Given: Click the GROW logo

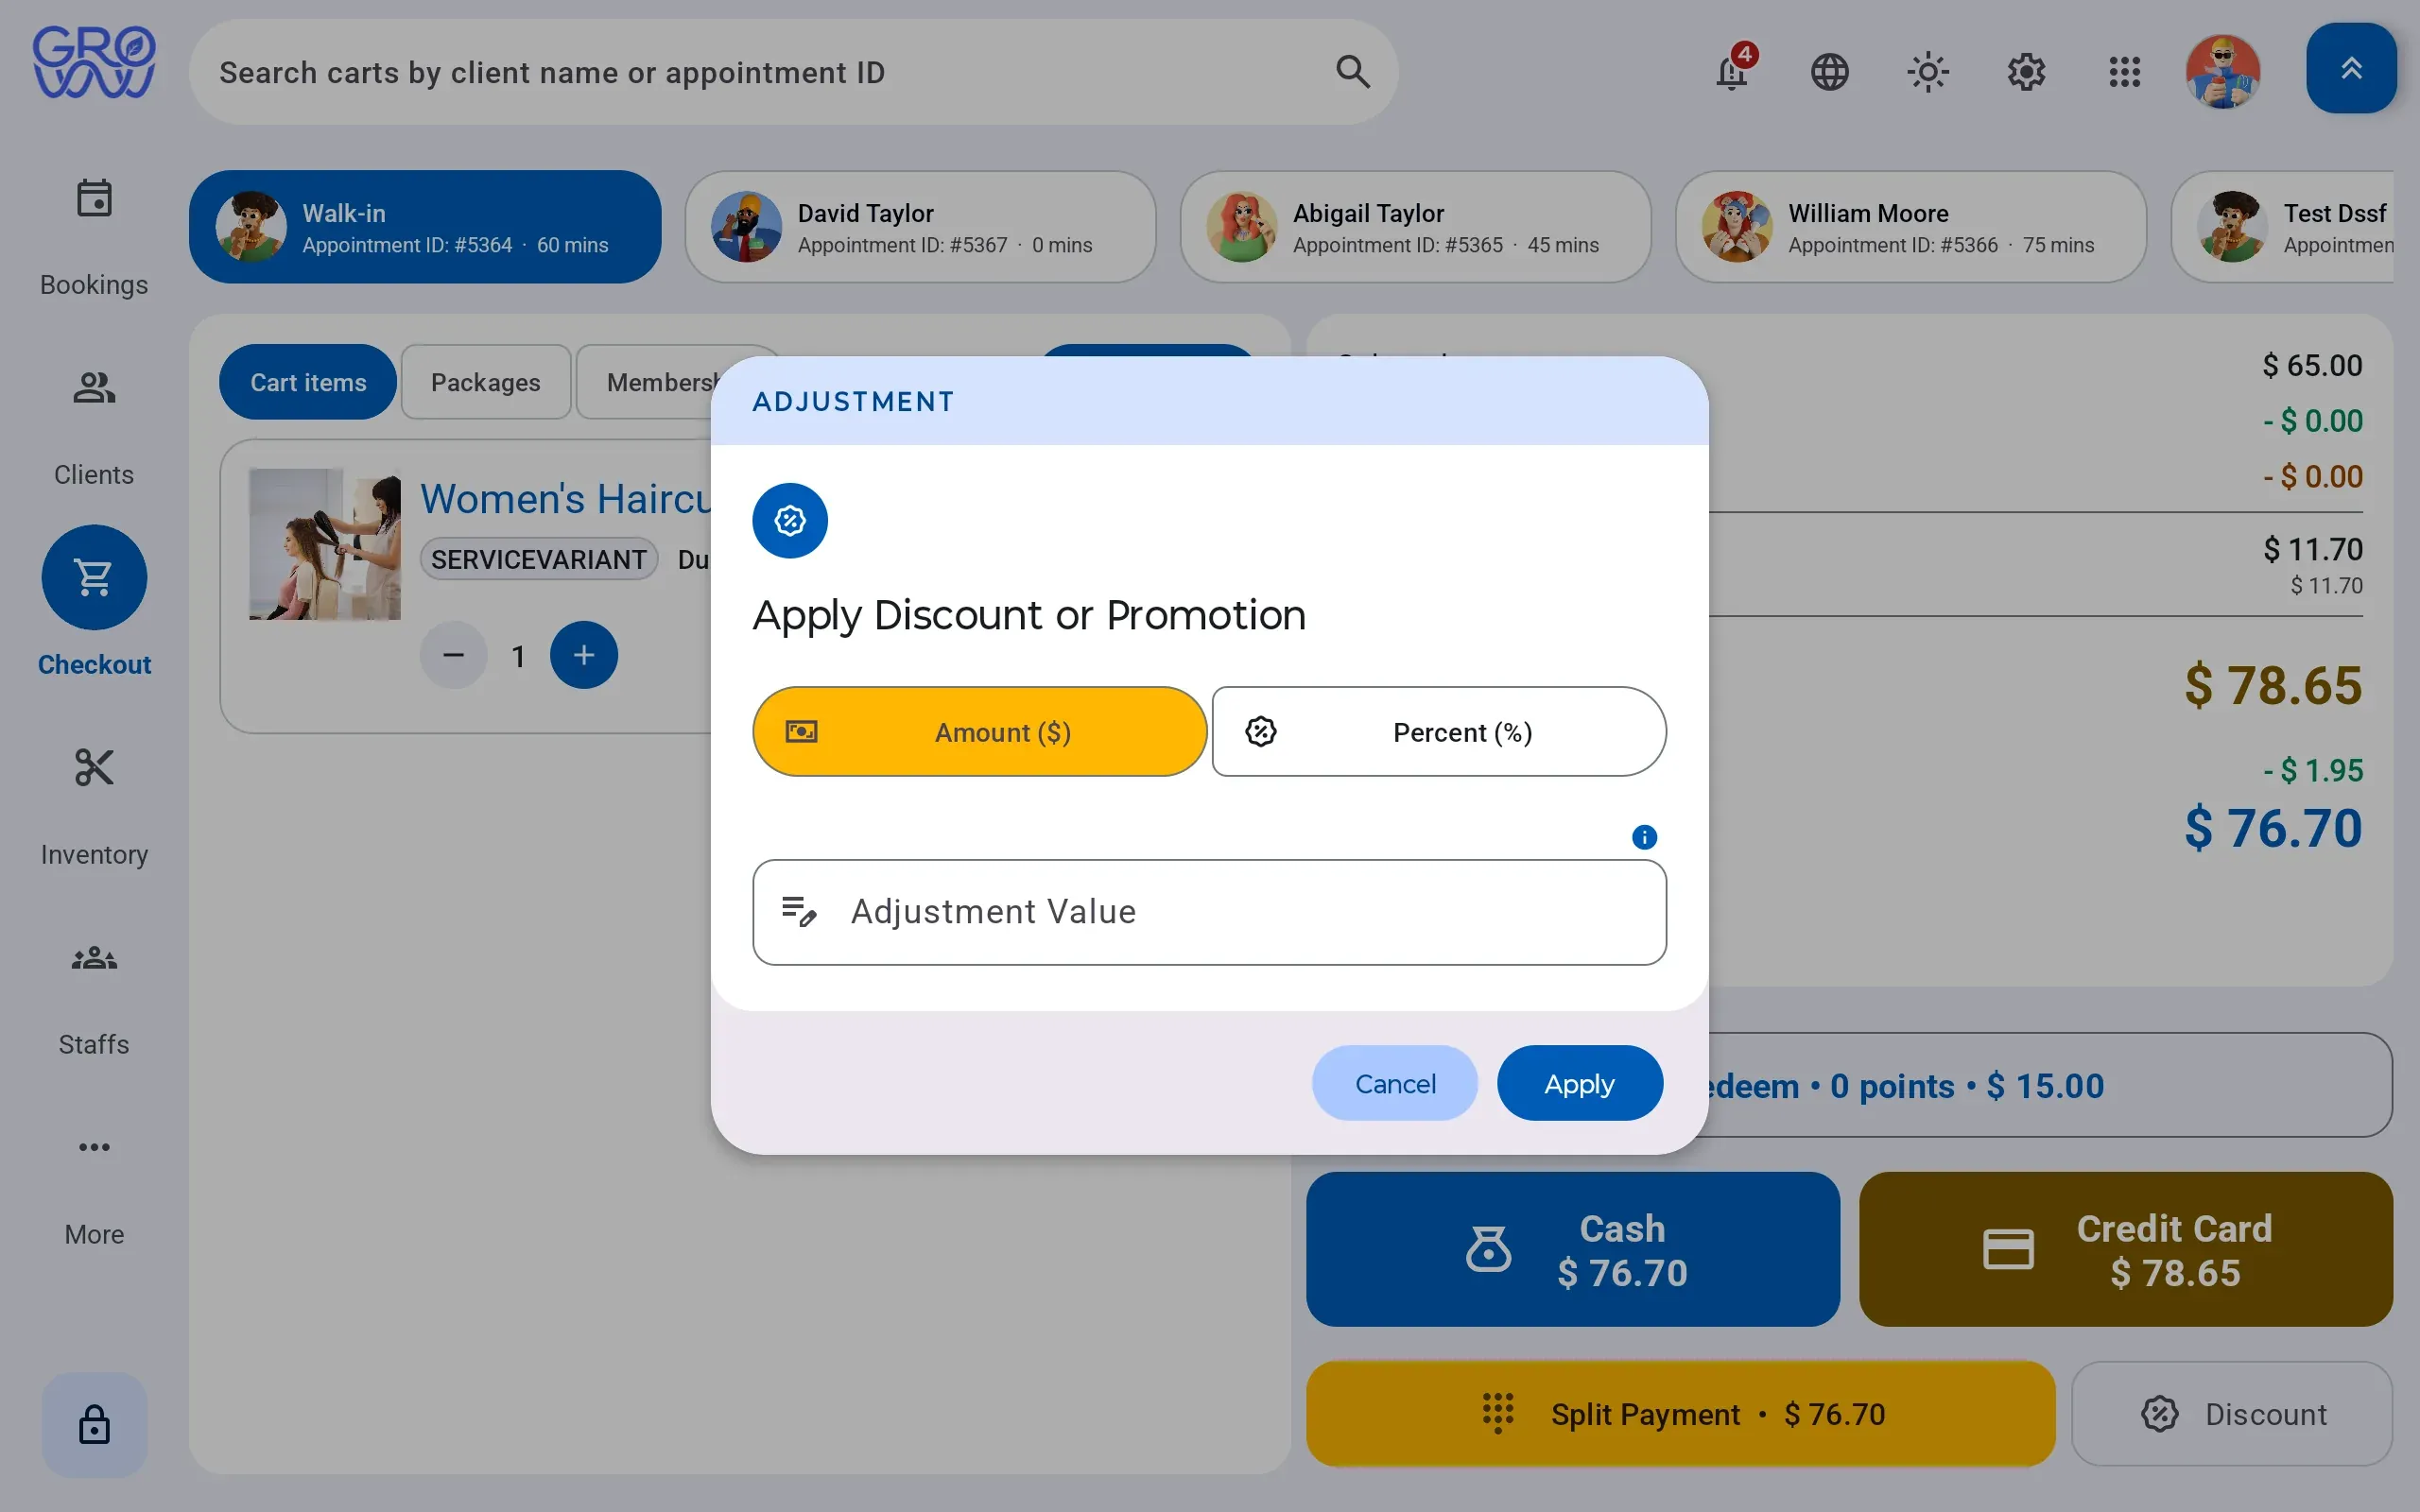Looking at the screenshot, I should [94, 62].
